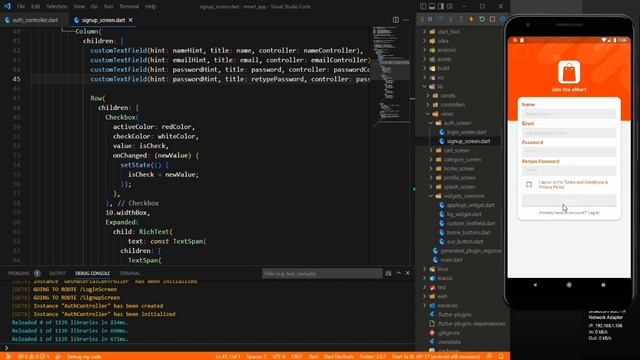
Task: Close the bottom panel with X
Action: coord(407,273)
